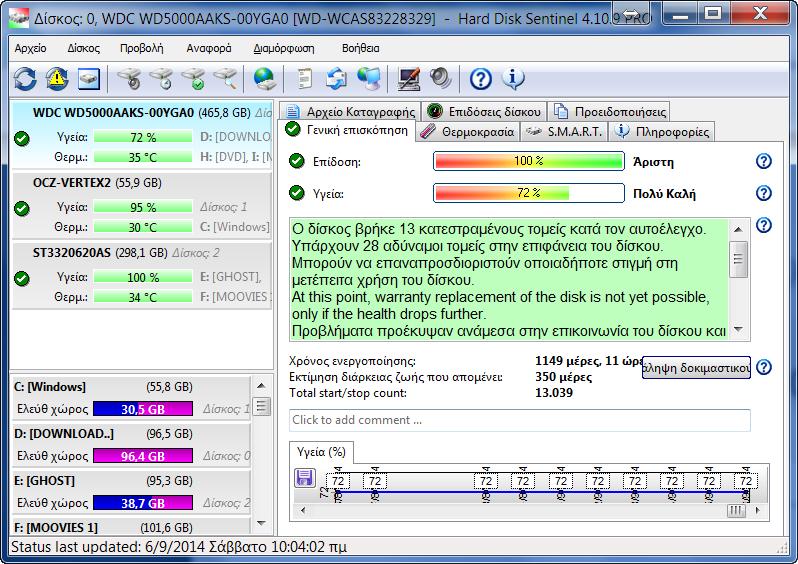The width and height of the screenshot is (798, 564).
Task: Click the speaker sound toolbar icon
Action: 440,79
